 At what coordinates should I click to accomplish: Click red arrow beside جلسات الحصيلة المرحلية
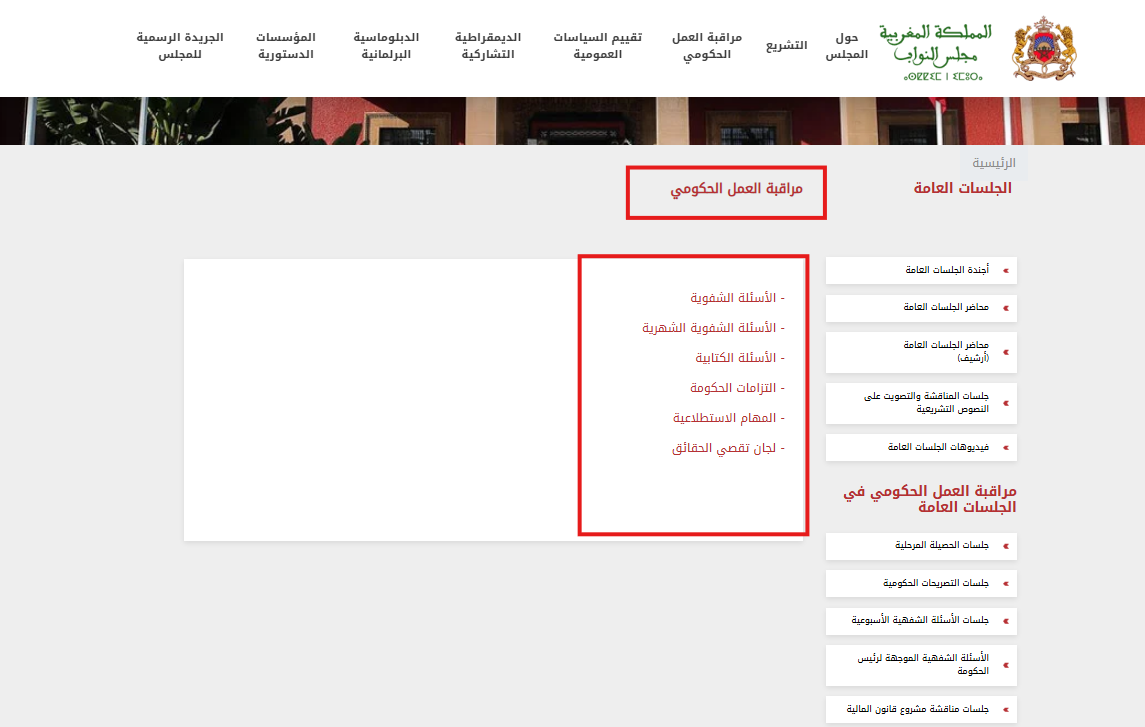[x=1006, y=546]
